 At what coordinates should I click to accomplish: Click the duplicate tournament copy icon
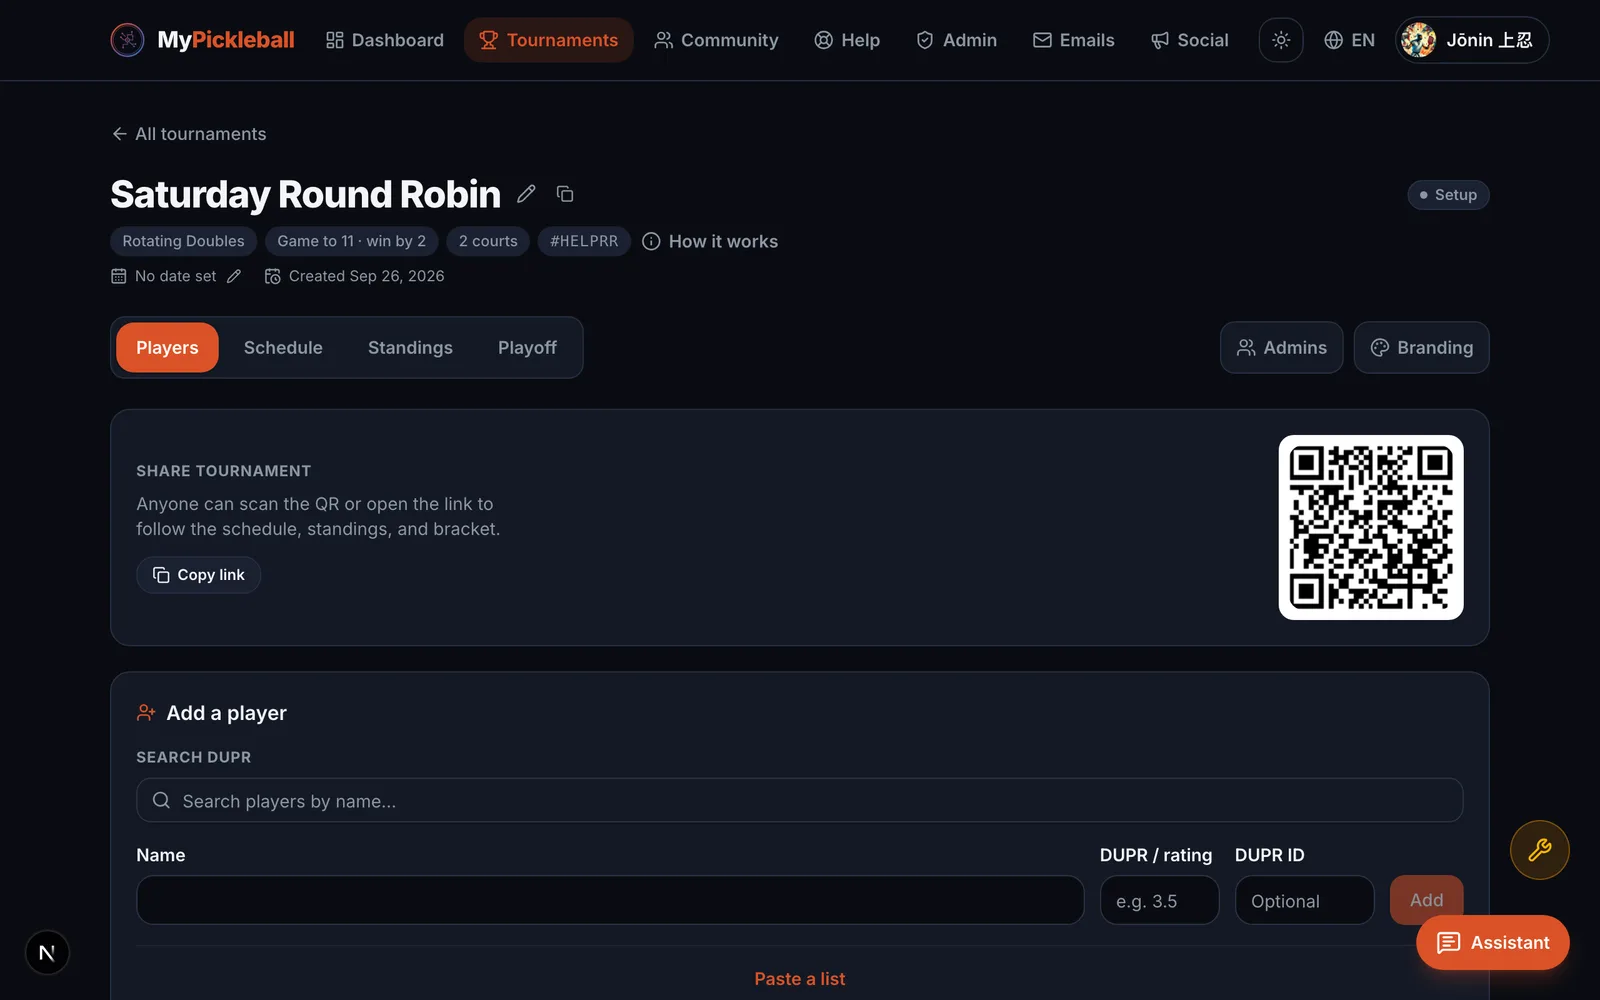[565, 194]
